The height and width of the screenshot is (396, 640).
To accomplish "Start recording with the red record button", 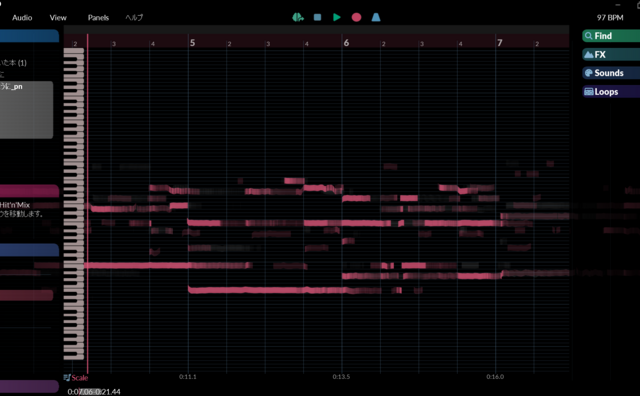I will tap(356, 17).
